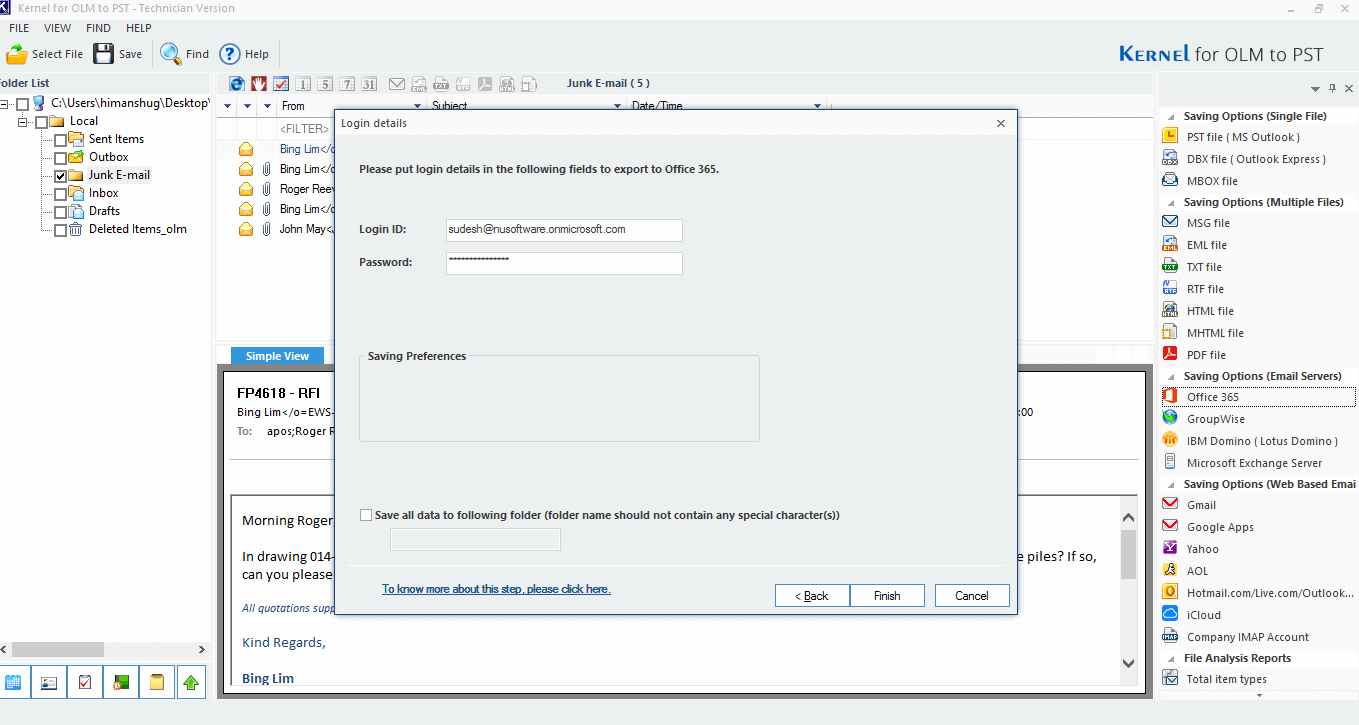
Task: Open Help from the toolbar
Action: 230,54
